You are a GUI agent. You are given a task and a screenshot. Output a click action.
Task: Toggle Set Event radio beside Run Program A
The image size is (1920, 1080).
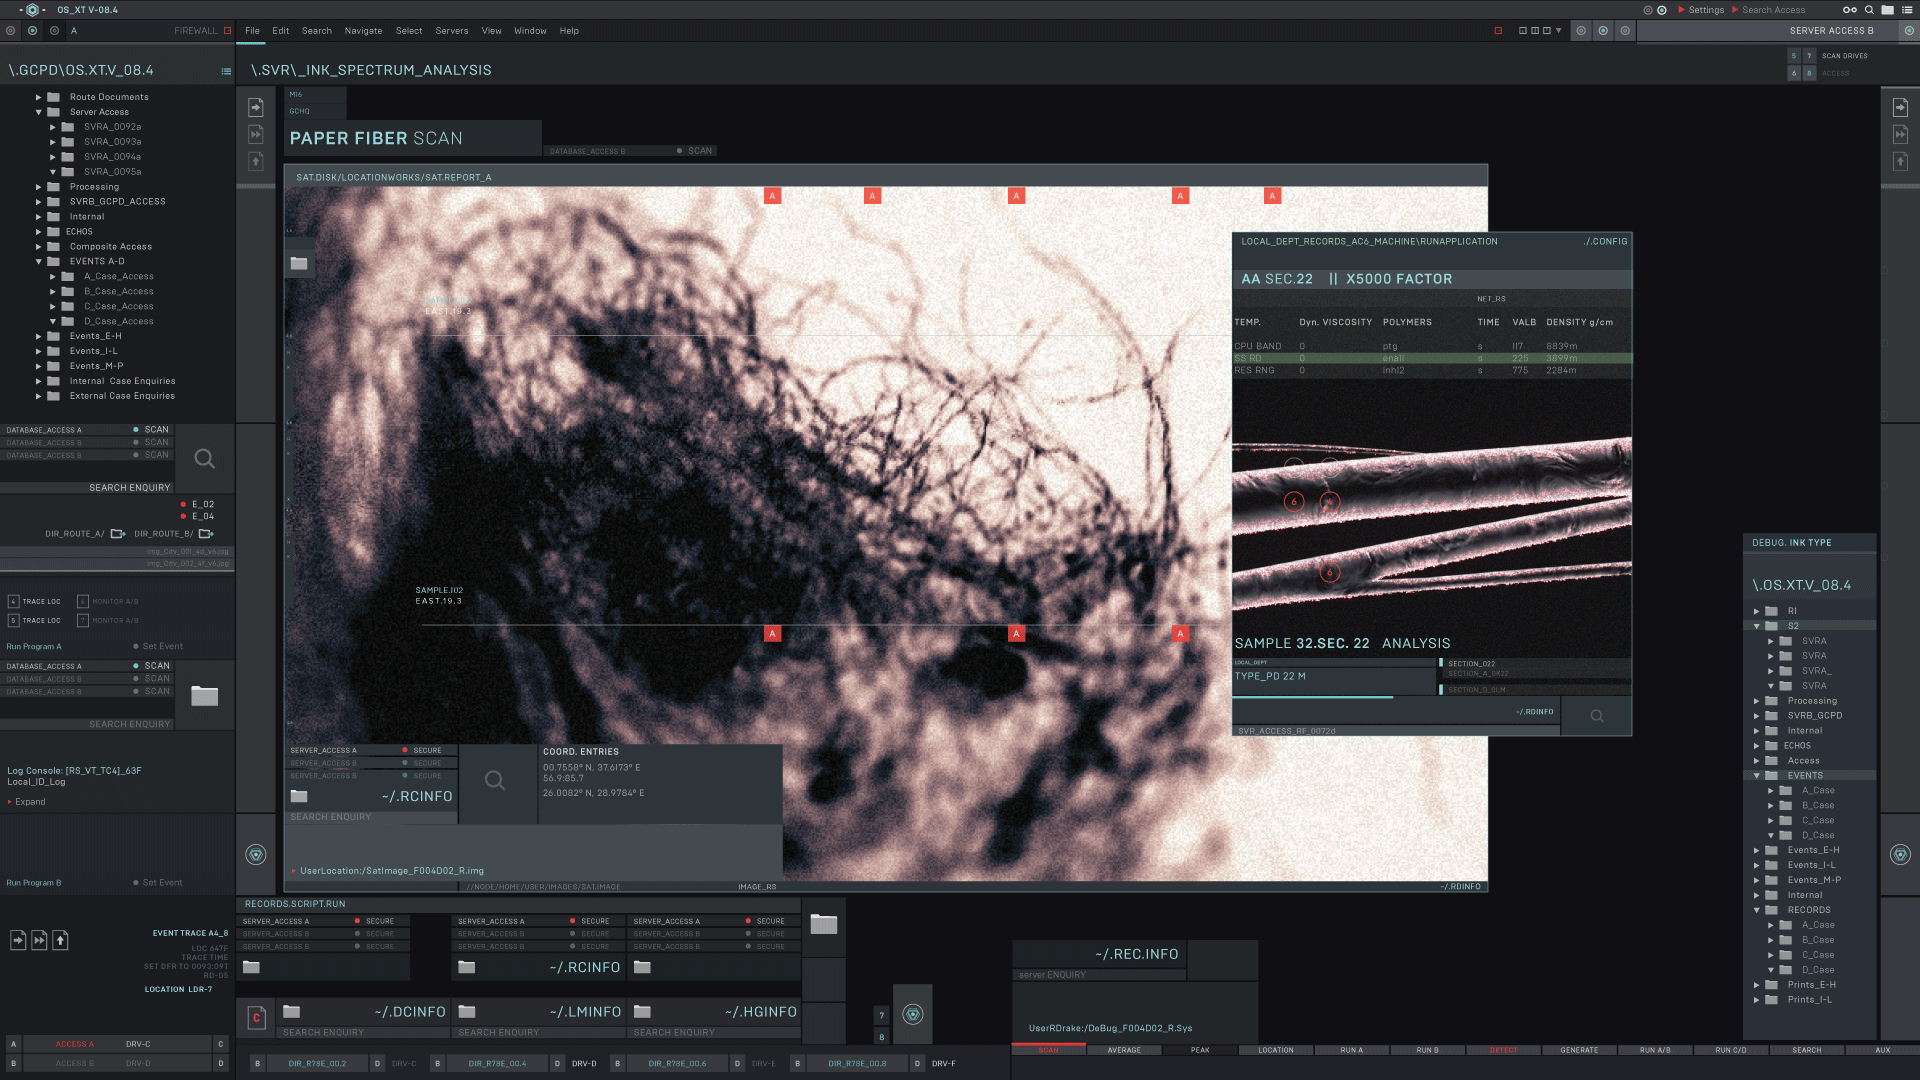point(136,647)
